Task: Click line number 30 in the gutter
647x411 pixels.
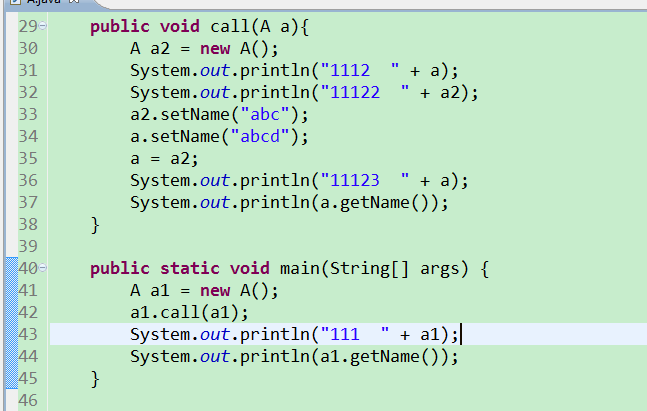Action: pos(28,48)
